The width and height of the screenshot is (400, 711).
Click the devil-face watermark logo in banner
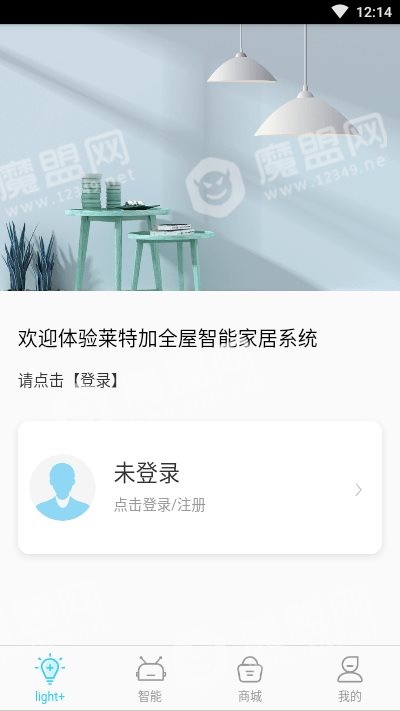pyautogui.click(x=215, y=186)
